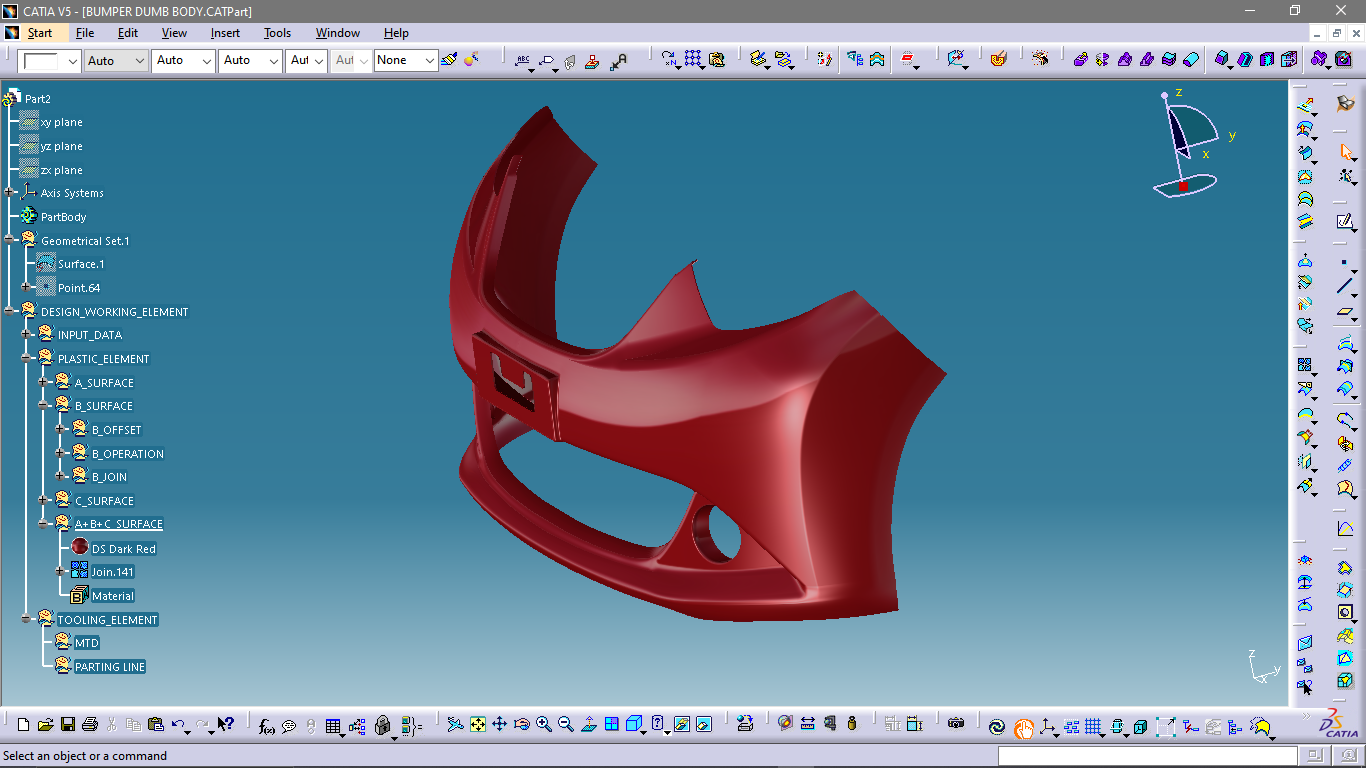
Task: Expand the B_OFFSET tree node
Action: [x=61, y=429]
